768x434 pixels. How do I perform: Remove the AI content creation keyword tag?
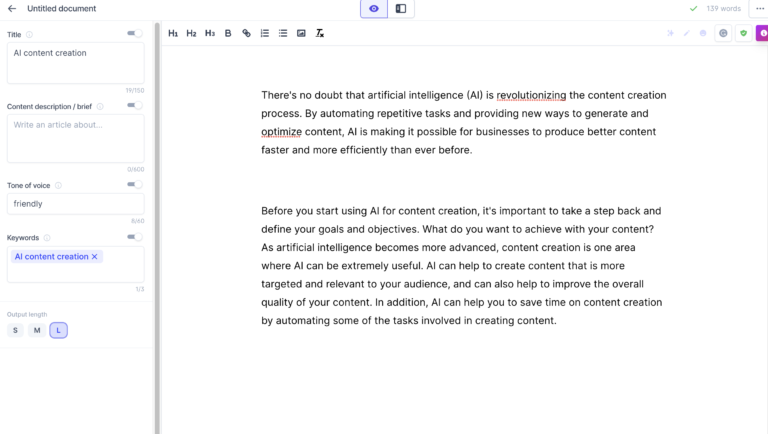[x=95, y=257]
